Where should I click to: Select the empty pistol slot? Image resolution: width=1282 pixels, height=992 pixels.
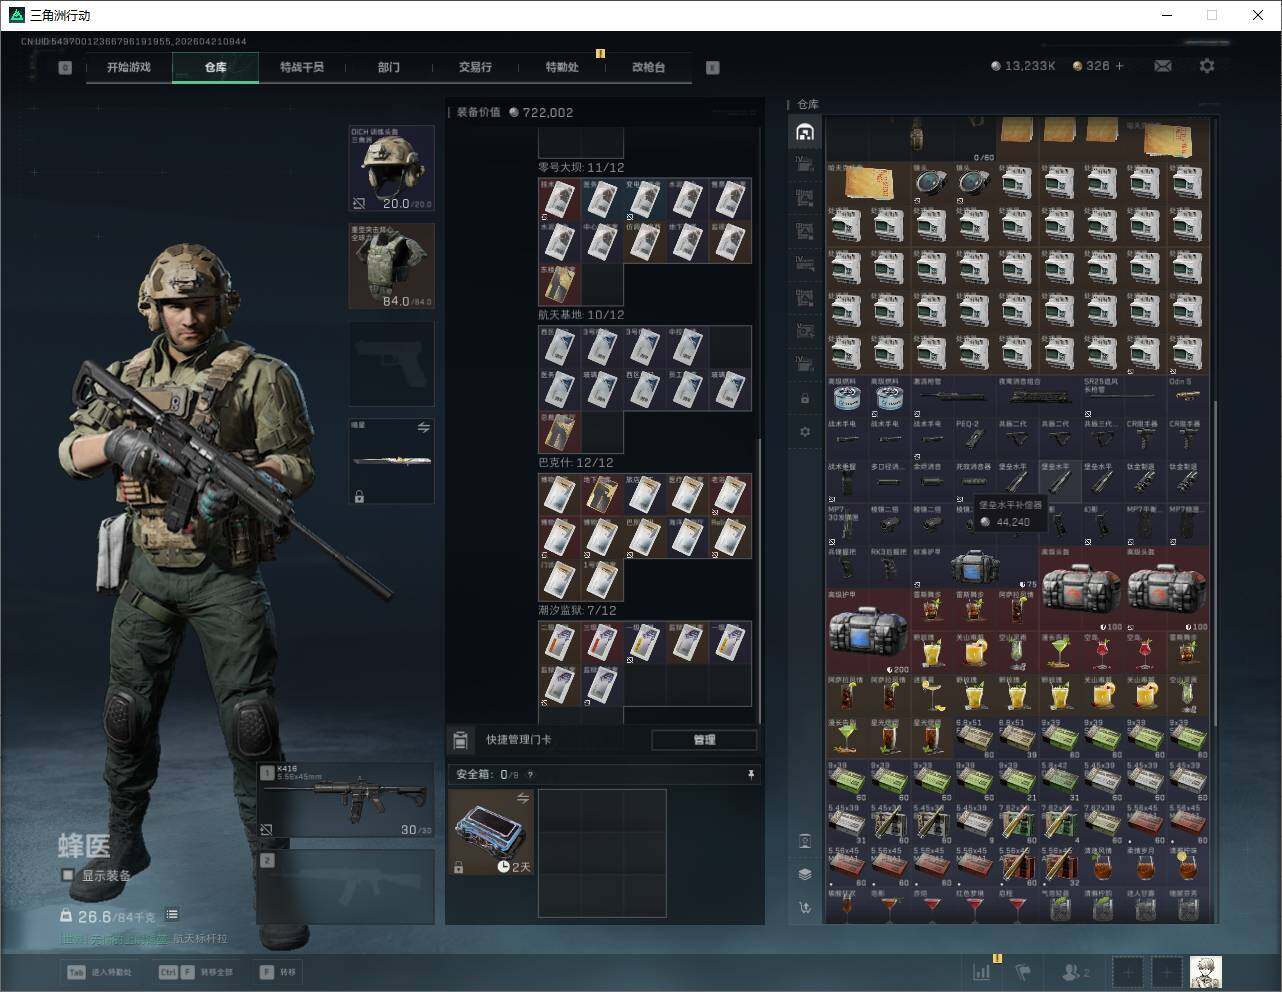pyautogui.click(x=392, y=363)
